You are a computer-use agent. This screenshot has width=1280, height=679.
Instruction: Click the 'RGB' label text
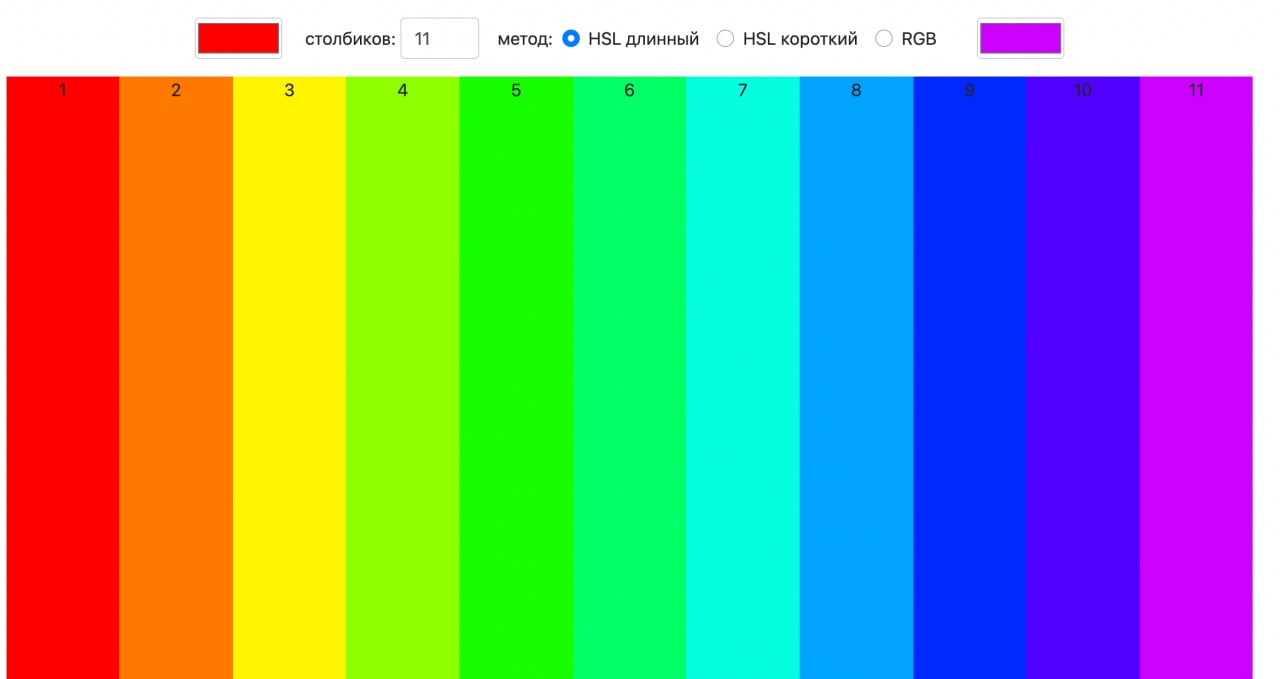click(919, 40)
